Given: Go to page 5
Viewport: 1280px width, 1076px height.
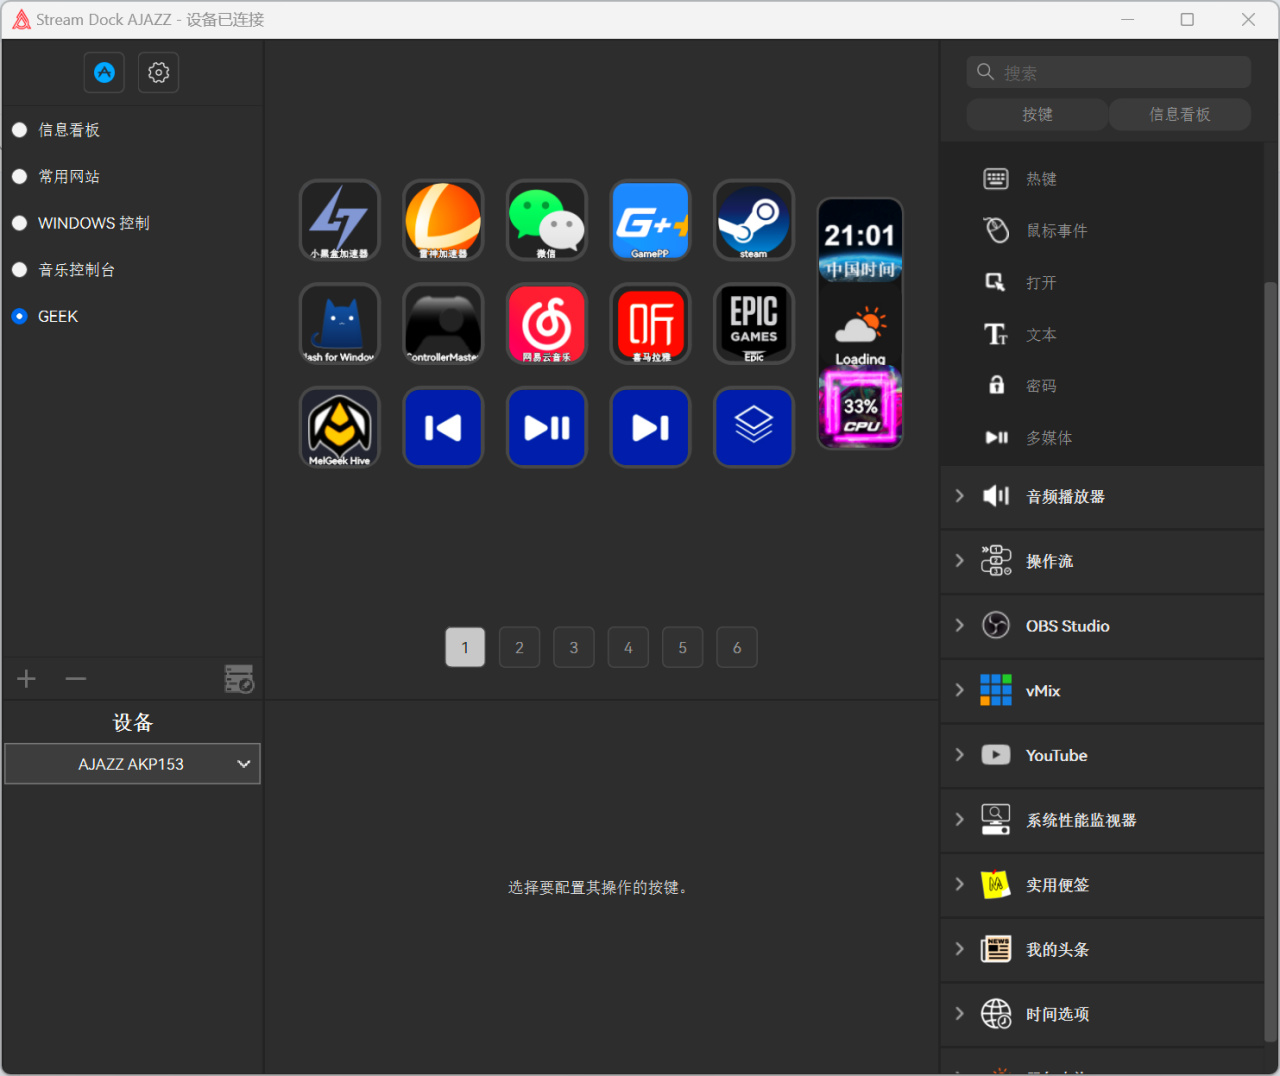Looking at the screenshot, I should 683,647.
